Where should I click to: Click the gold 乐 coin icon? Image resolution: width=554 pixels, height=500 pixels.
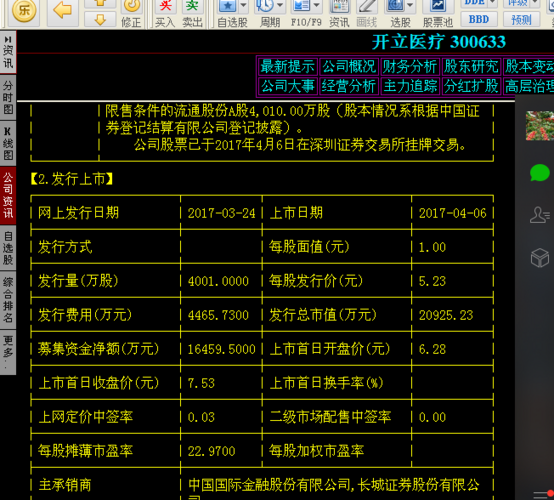click(x=24, y=10)
